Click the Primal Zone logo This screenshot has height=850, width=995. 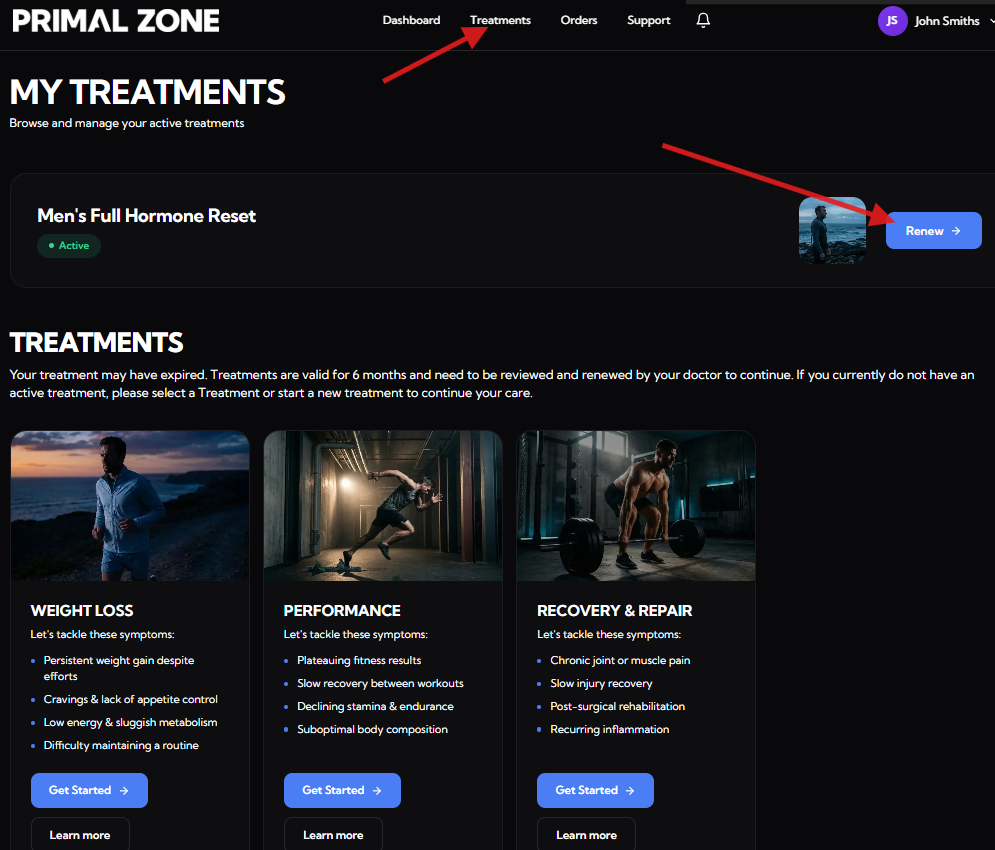click(116, 21)
